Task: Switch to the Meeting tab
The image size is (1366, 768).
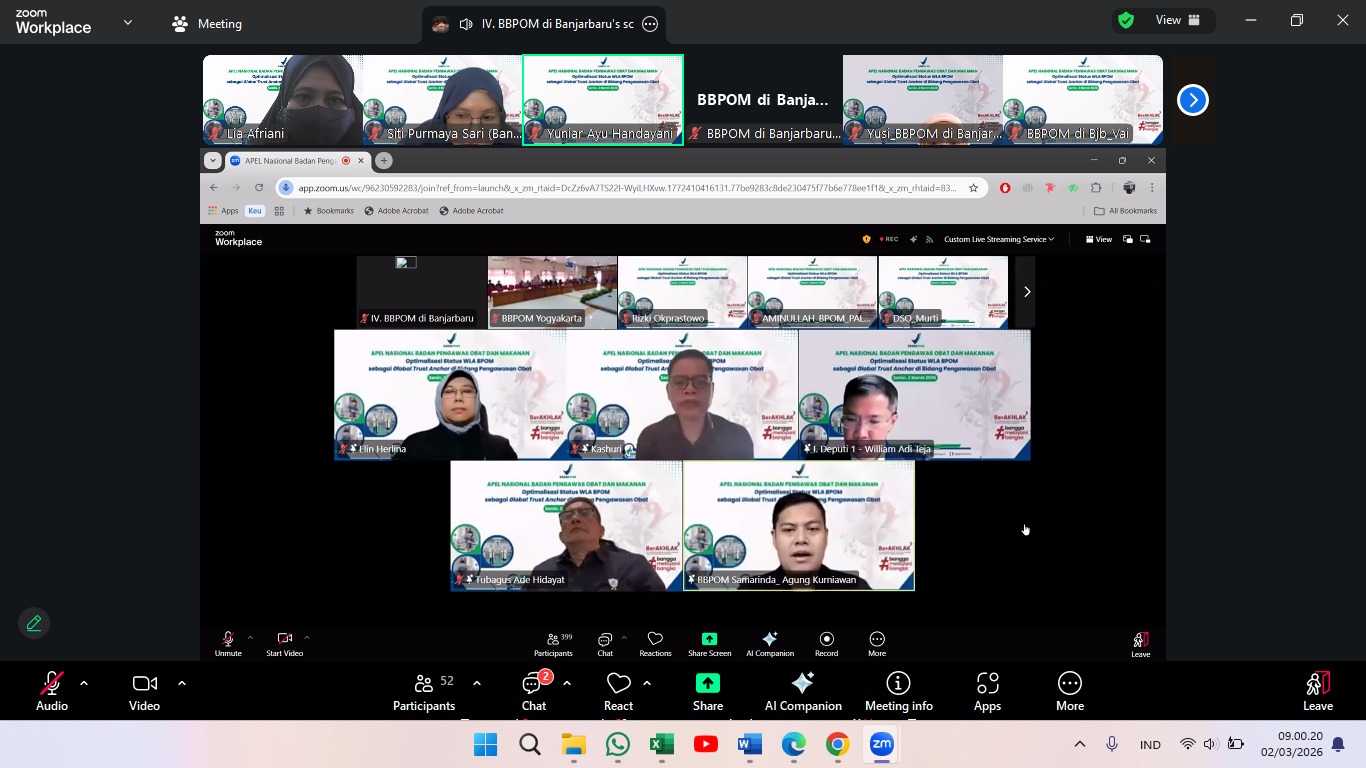Action: point(207,24)
